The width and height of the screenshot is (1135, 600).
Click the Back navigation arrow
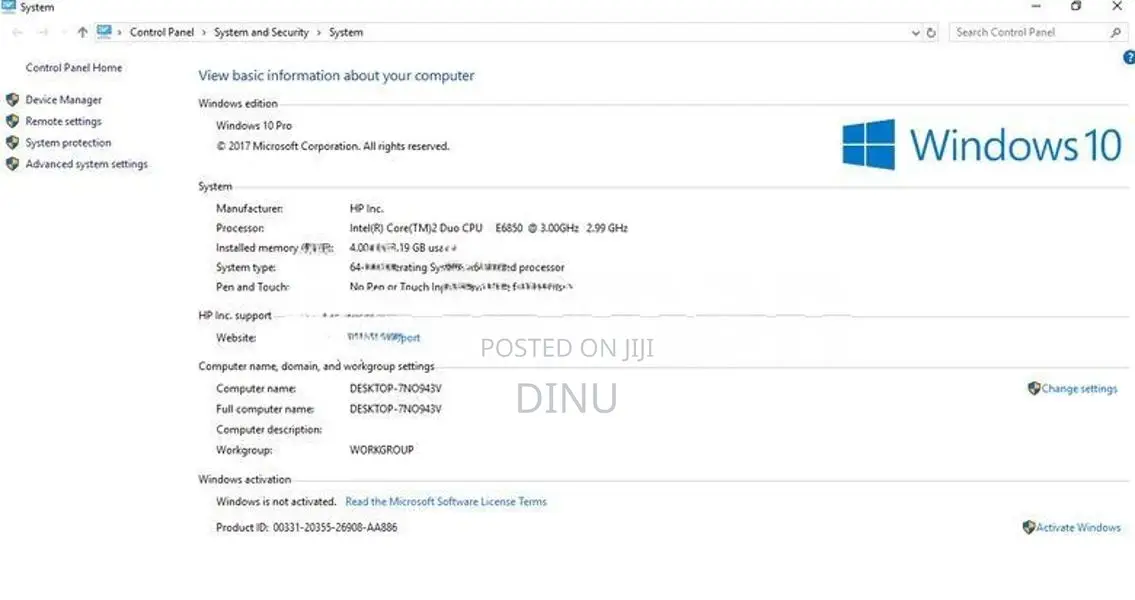point(17,33)
